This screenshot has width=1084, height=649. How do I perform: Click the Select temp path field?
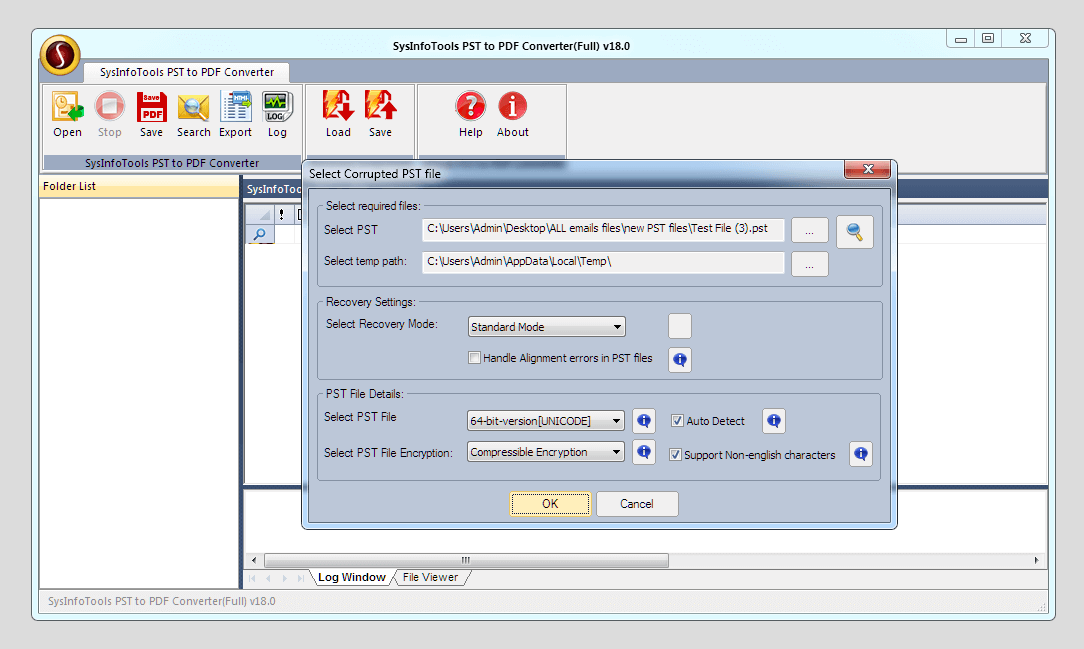[x=603, y=262]
